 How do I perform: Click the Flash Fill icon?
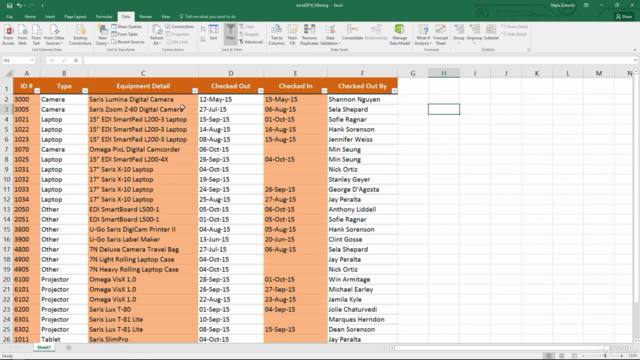tap(292, 35)
